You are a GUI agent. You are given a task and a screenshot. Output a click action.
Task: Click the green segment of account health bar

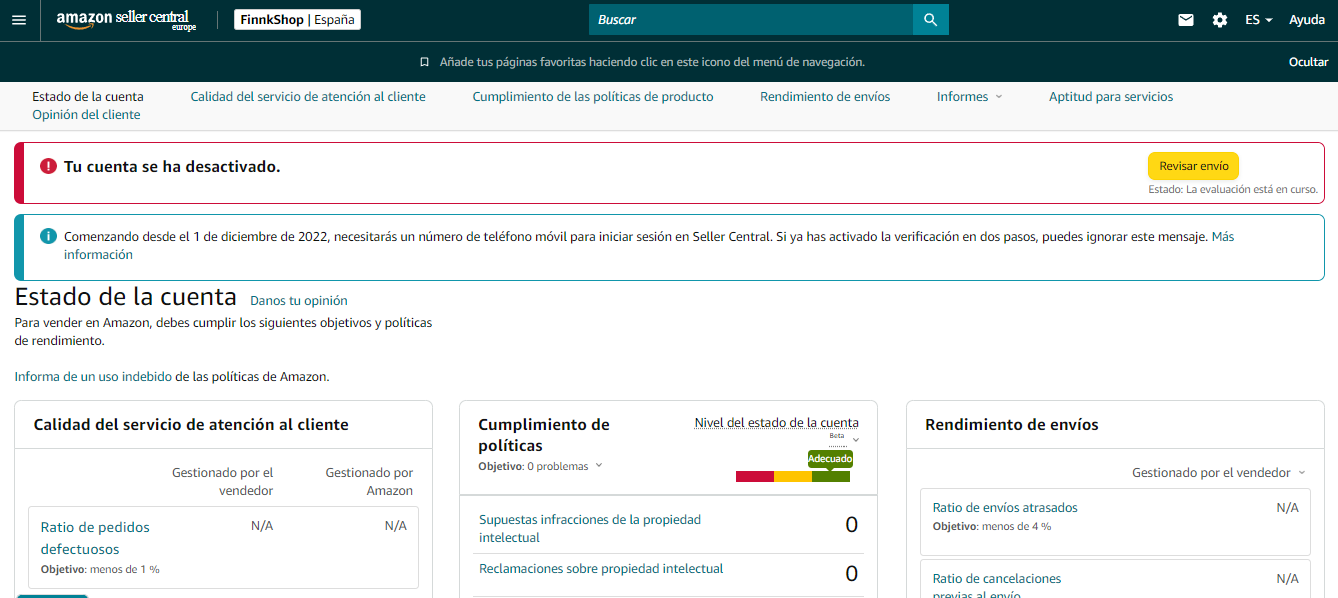(831, 477)
